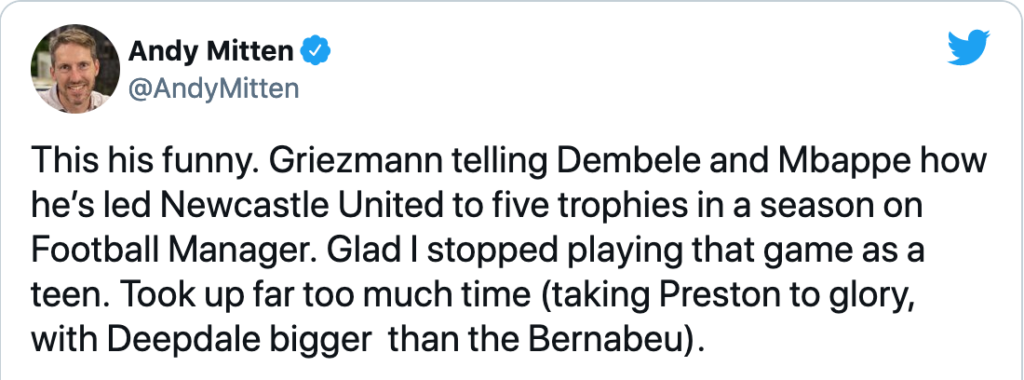Click the word teen starting the fourth line

pos(68,296)
